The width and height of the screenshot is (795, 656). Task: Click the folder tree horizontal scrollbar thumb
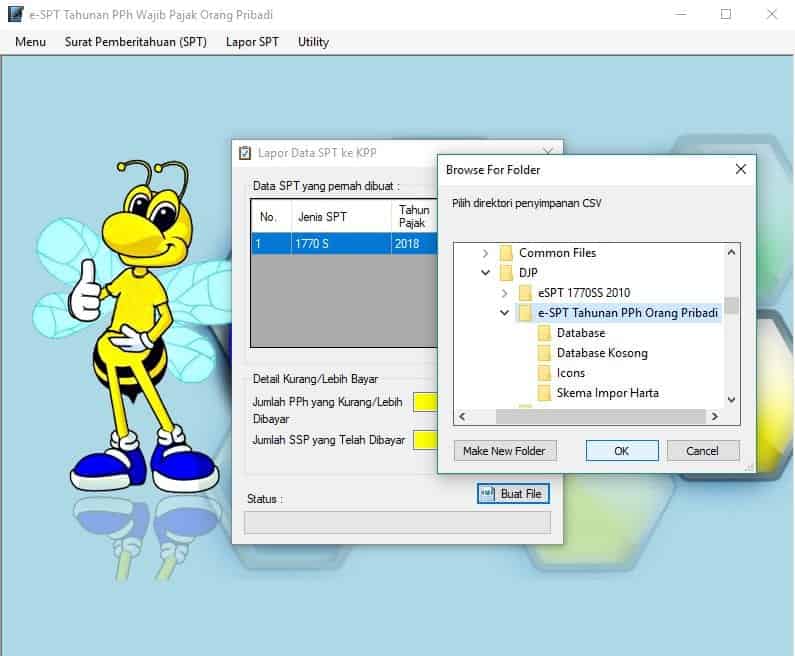601,416
